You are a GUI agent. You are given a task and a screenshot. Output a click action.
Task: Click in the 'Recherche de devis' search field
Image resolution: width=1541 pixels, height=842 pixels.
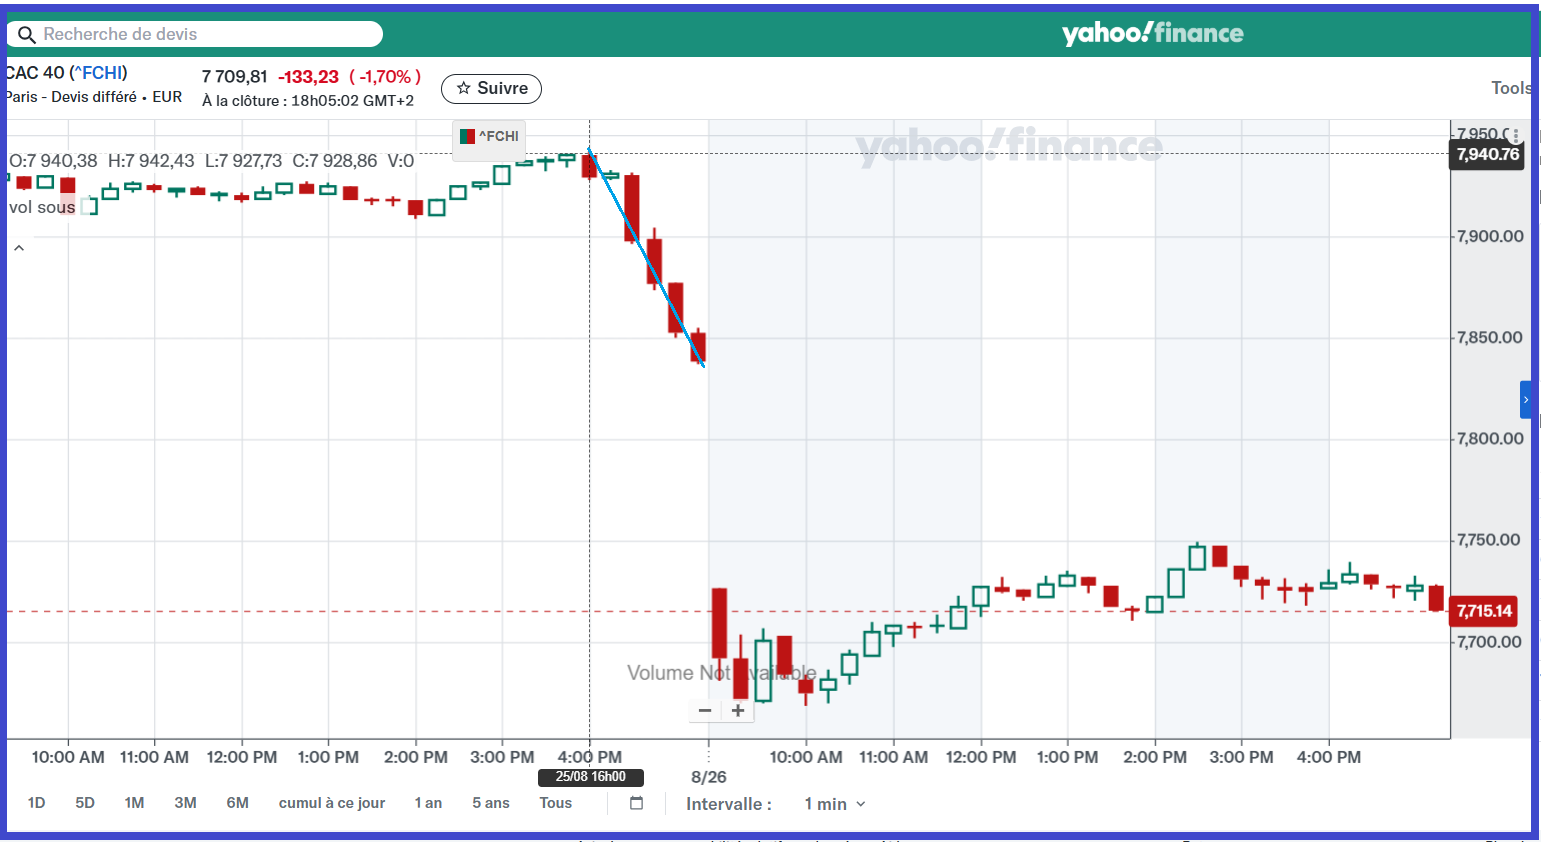point(205,34)
